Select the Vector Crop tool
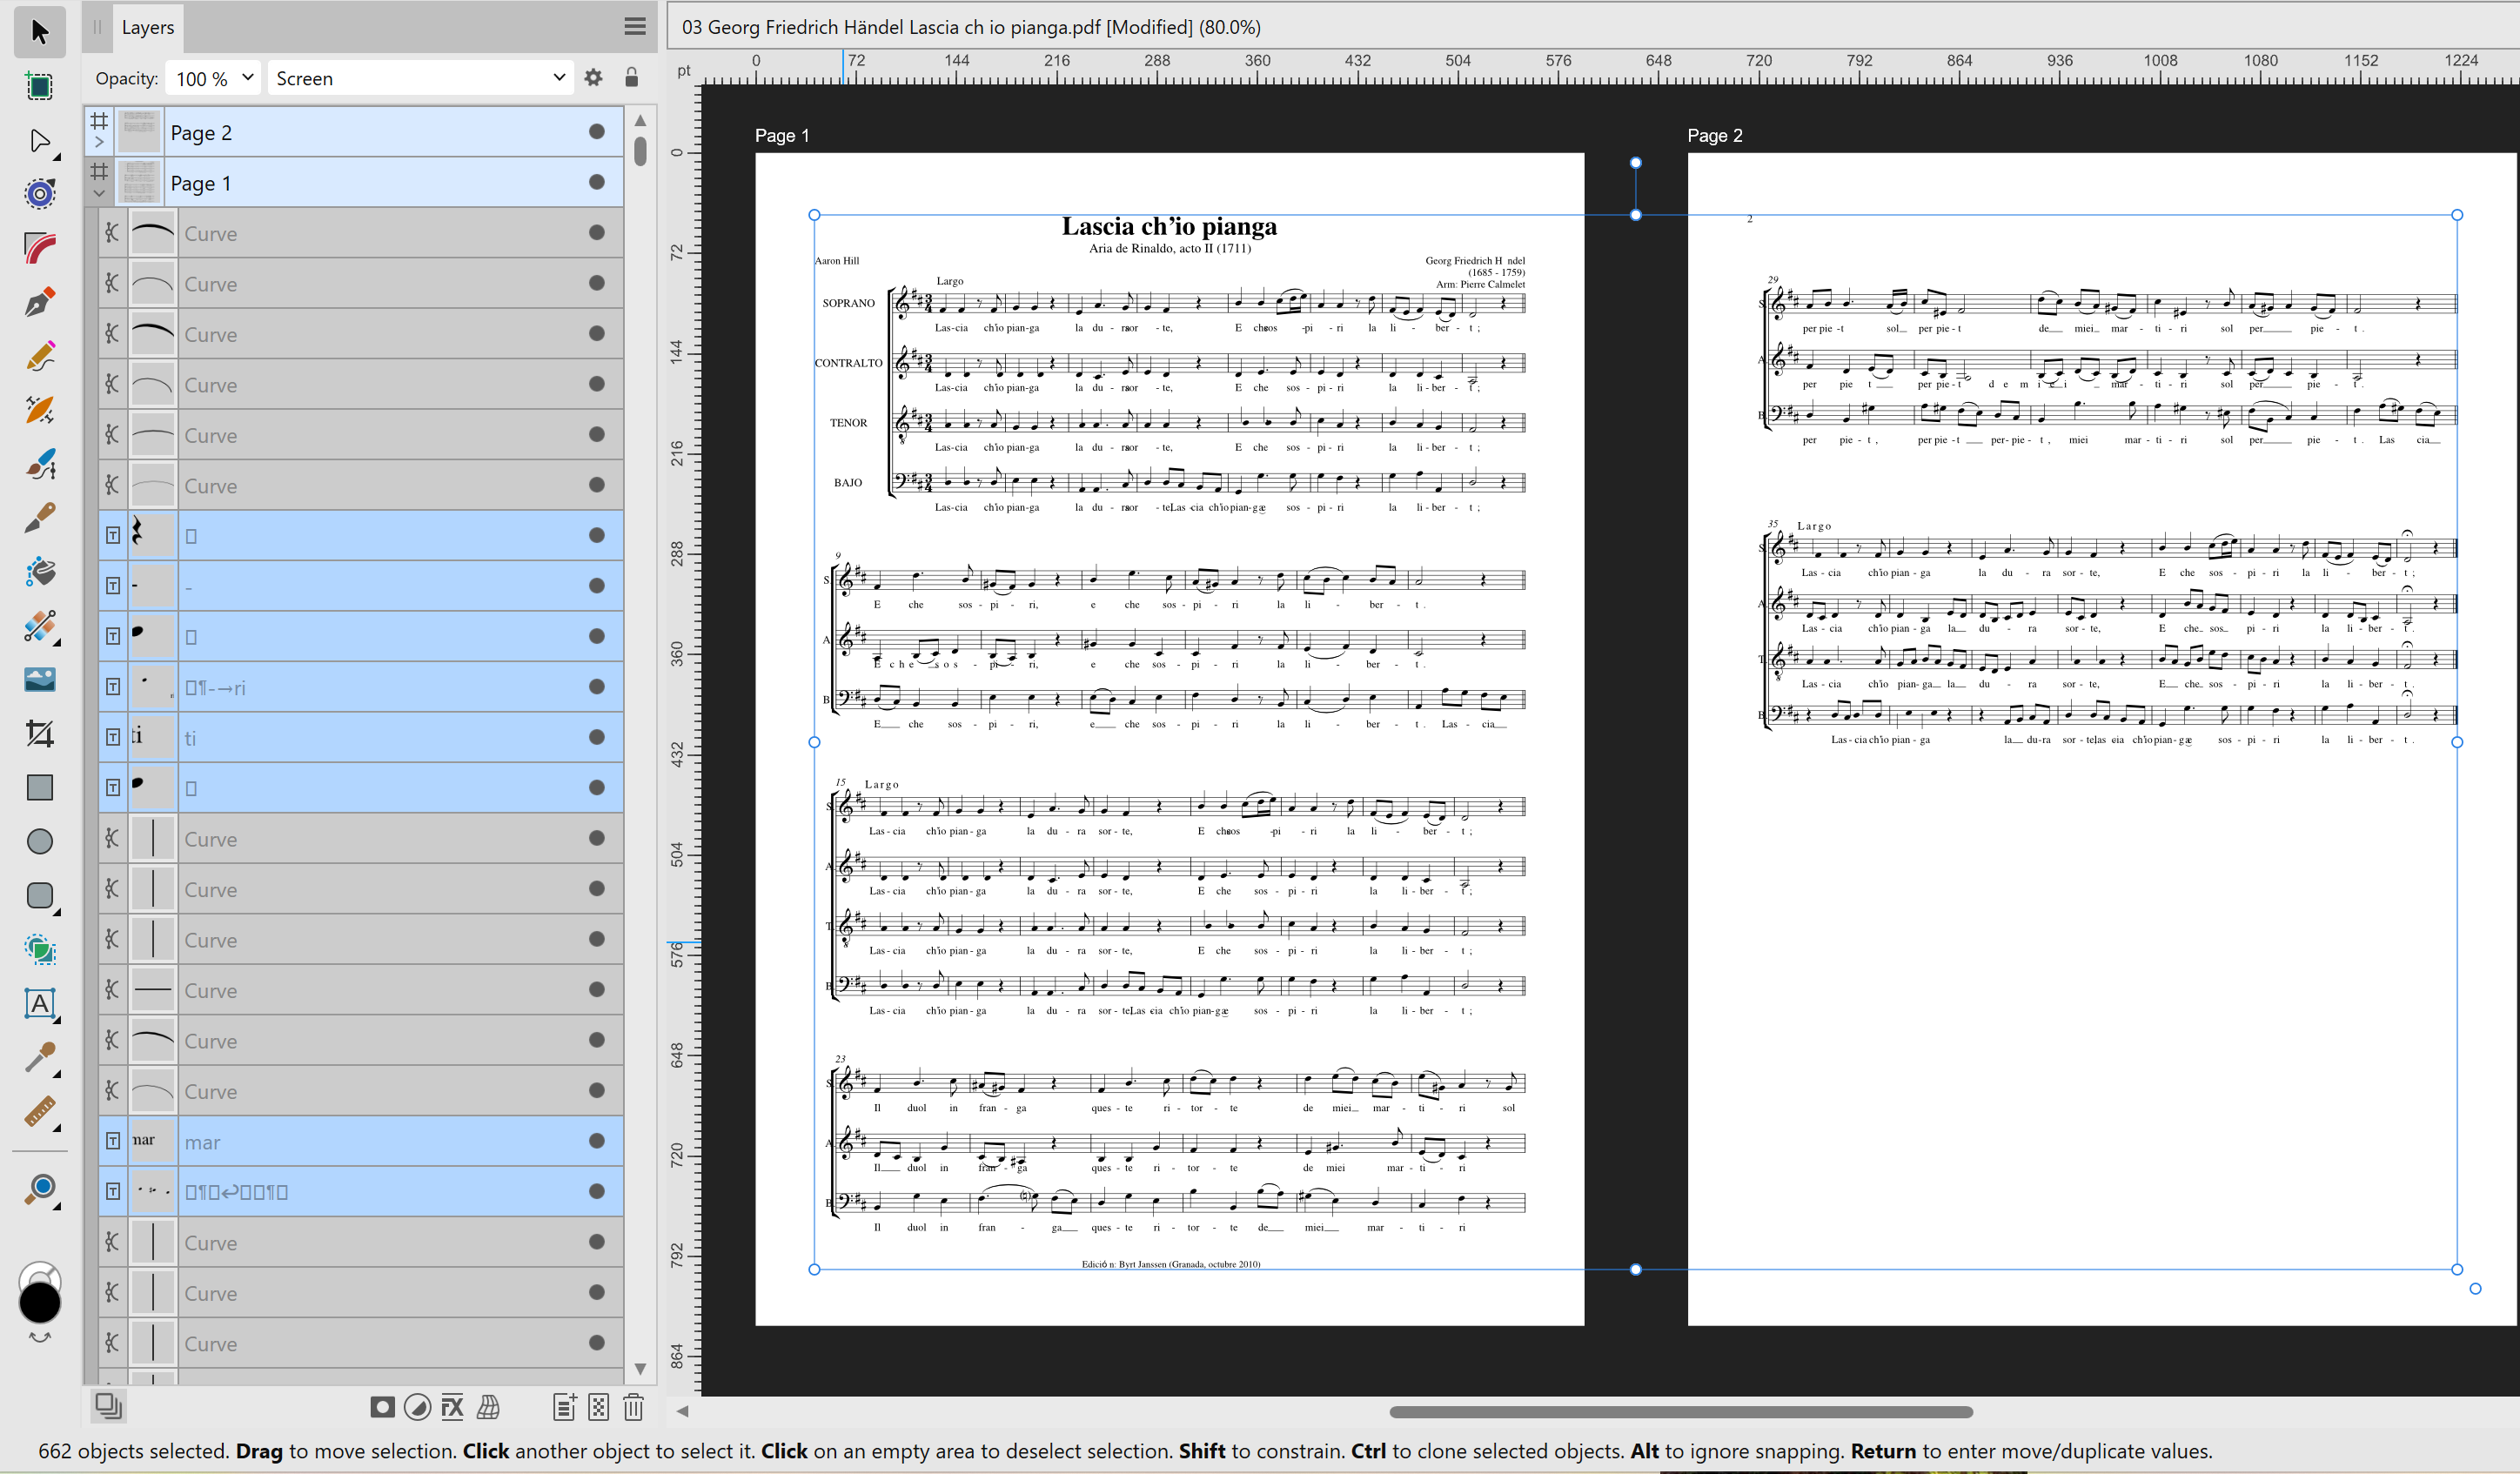 coord(39,733)
